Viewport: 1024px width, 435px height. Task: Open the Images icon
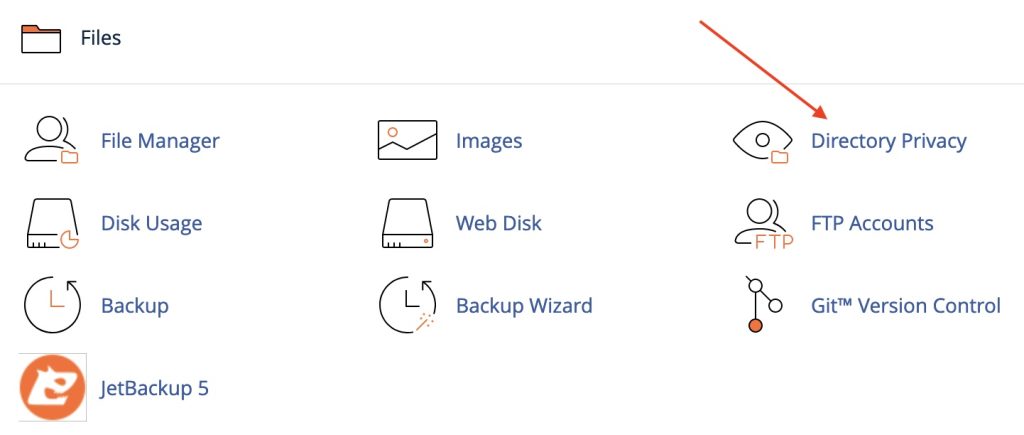[x=408, y=140]
